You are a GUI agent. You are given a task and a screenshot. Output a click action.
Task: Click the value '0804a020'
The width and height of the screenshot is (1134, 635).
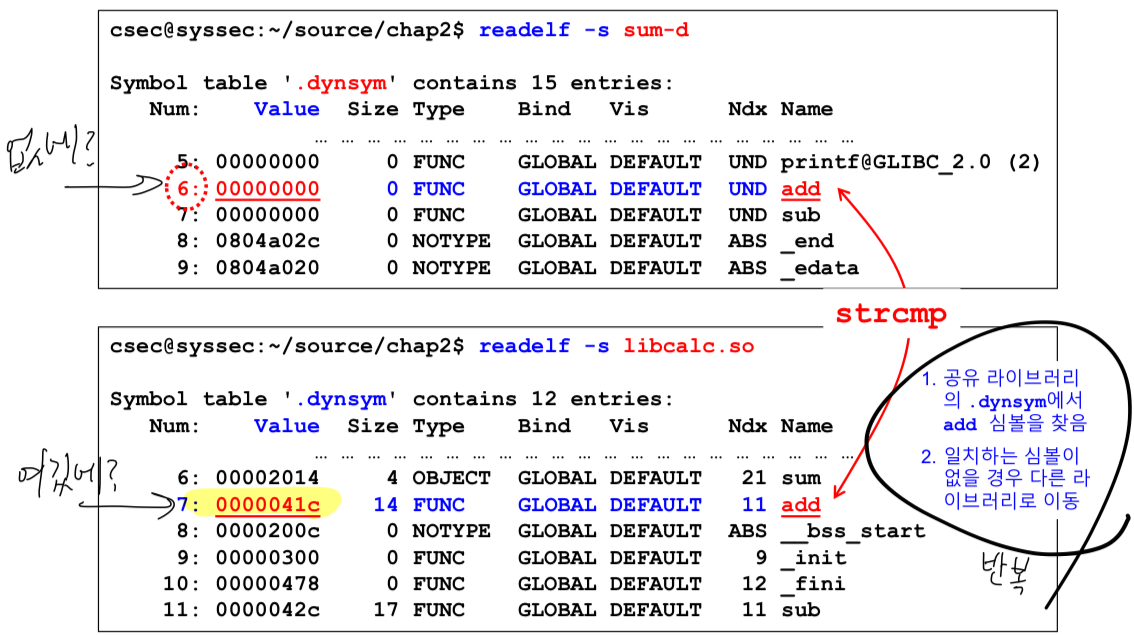268,268
